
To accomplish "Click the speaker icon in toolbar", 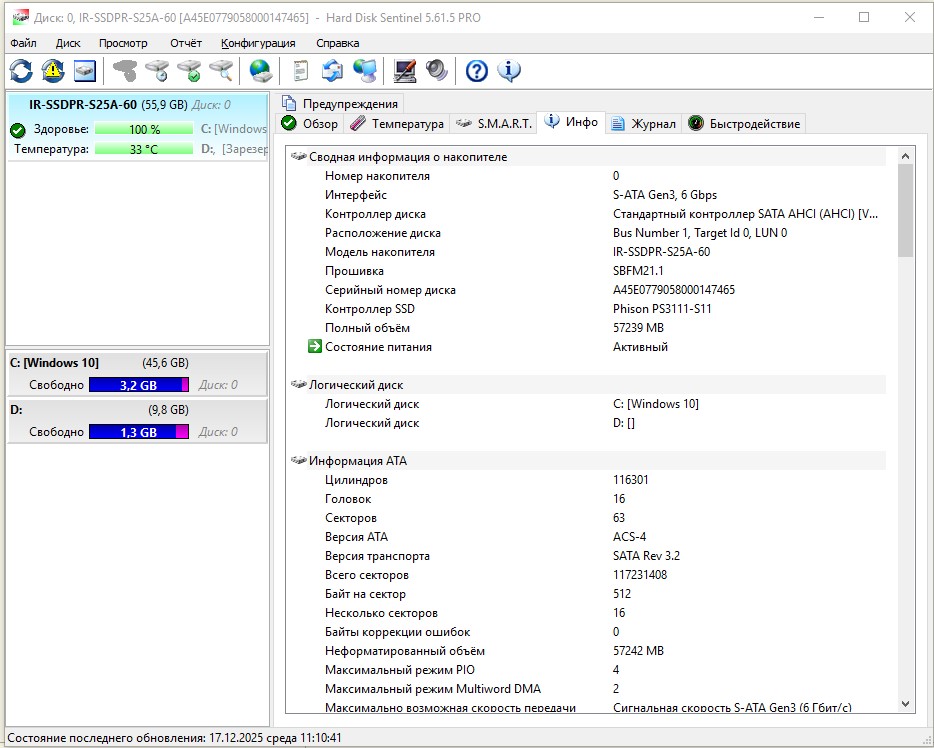I will [436, 71].
